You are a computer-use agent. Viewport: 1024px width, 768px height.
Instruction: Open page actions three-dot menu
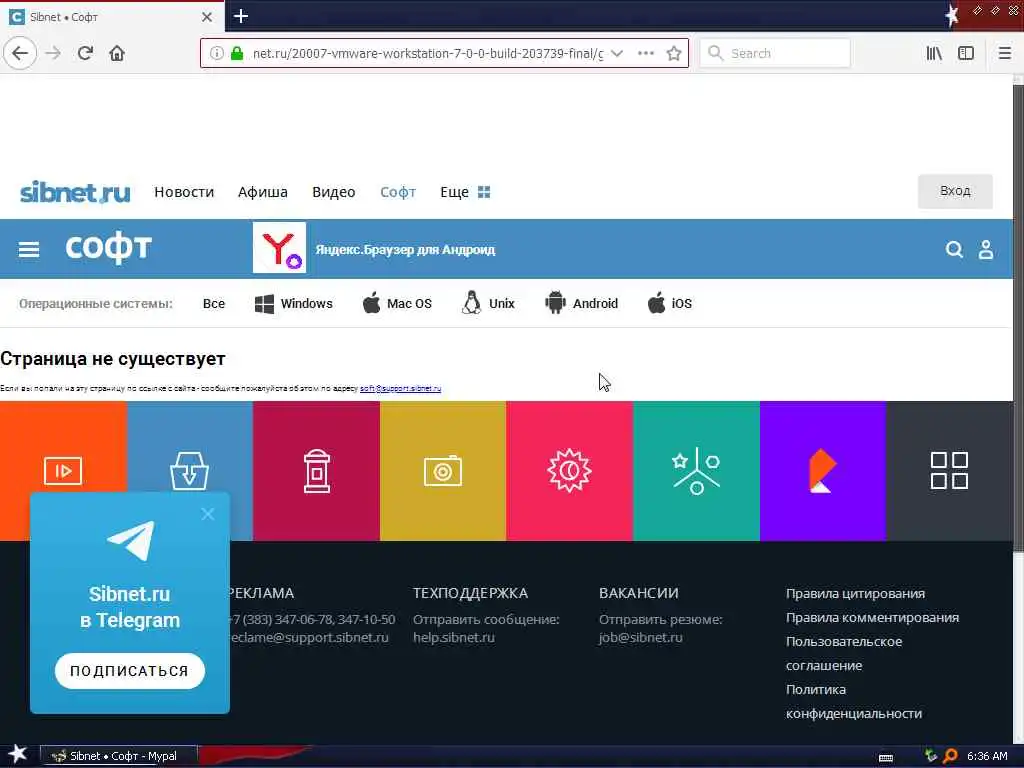(x=646, y=53)
